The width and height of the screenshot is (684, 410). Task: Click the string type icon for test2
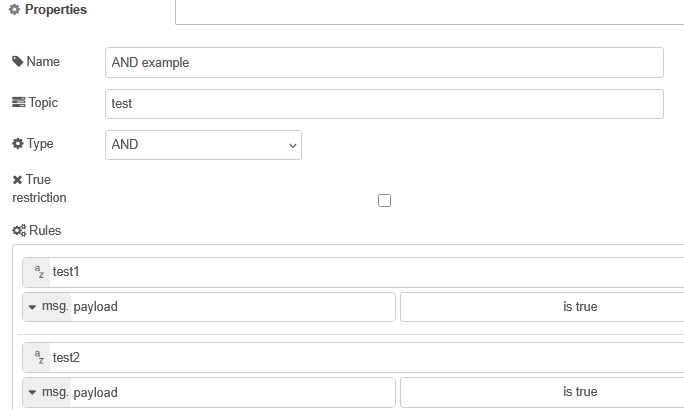coord(39,357)
